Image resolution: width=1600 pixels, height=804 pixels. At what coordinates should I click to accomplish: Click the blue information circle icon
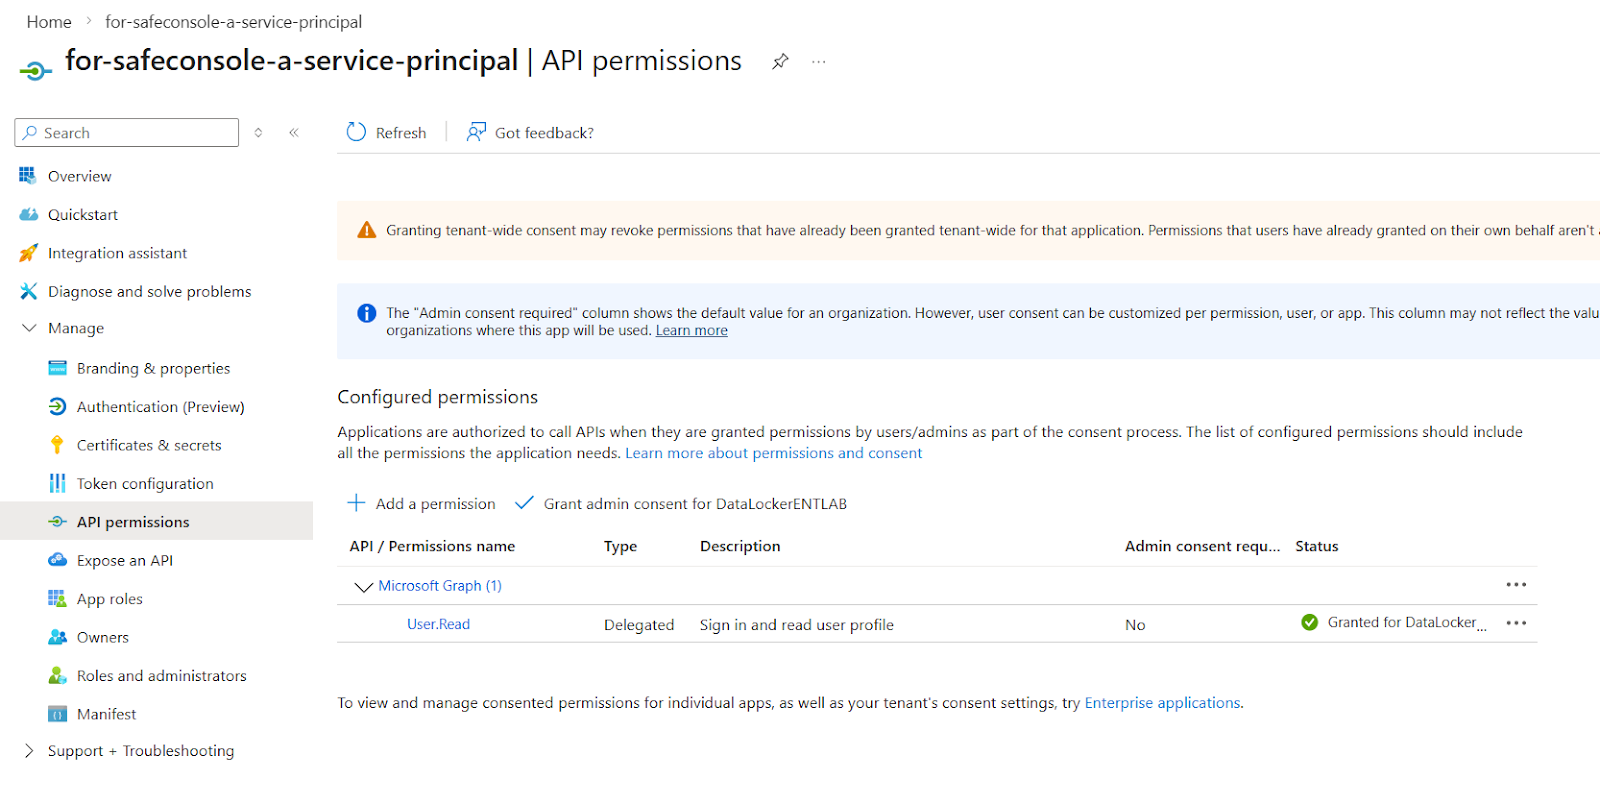pyautogui.click(x=367, y=313)
